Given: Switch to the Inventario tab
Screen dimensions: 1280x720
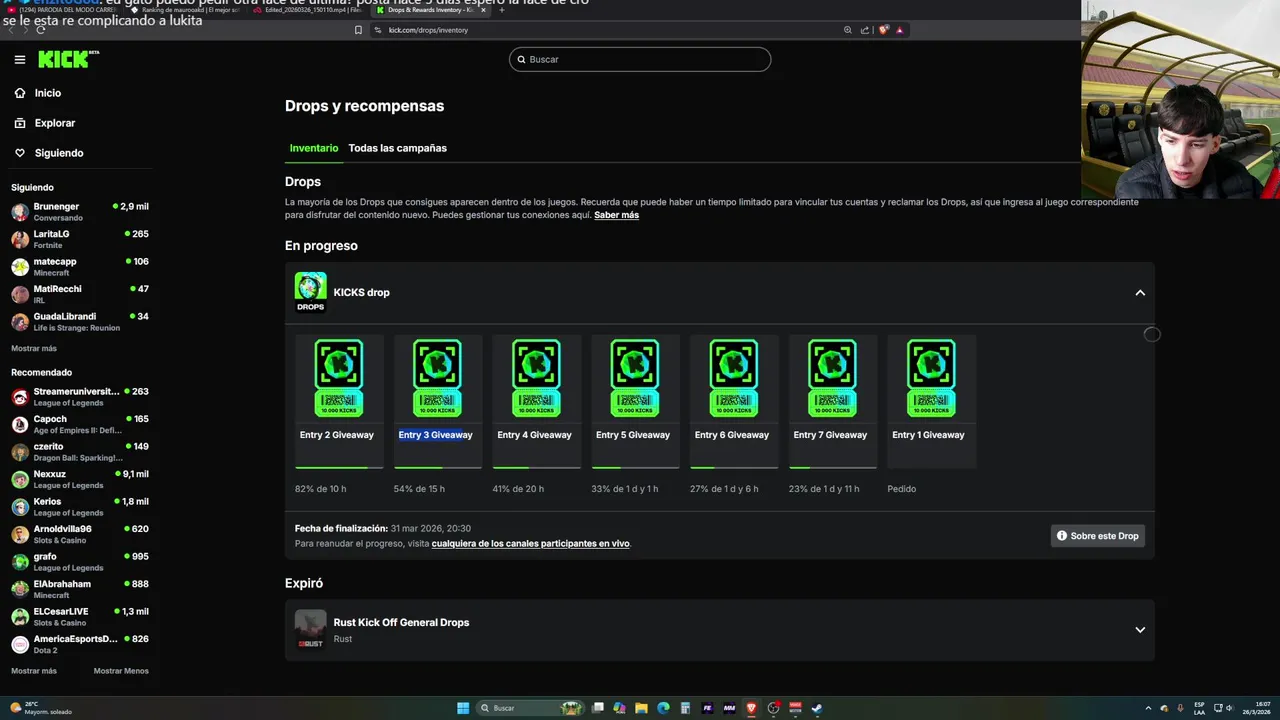Looking at the screenshot, I should click(x=314, y=148).
